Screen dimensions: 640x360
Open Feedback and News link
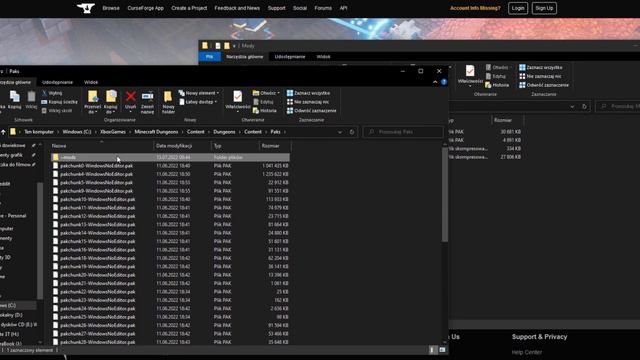(237, 8)
